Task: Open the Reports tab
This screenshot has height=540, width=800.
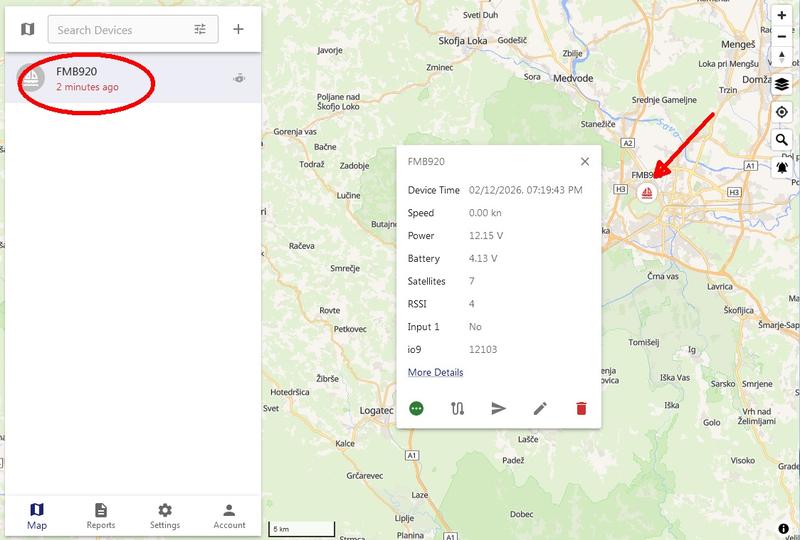Action: [x=101, y=516]
